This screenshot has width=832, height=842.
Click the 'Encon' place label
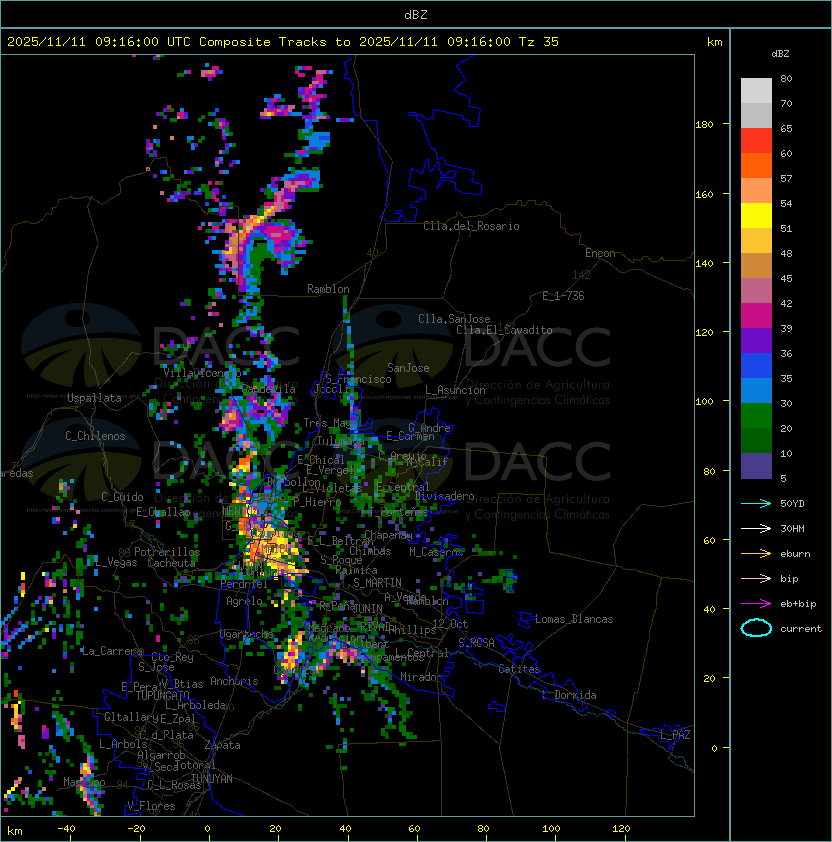pyautogui.click(x=600, y=253)
